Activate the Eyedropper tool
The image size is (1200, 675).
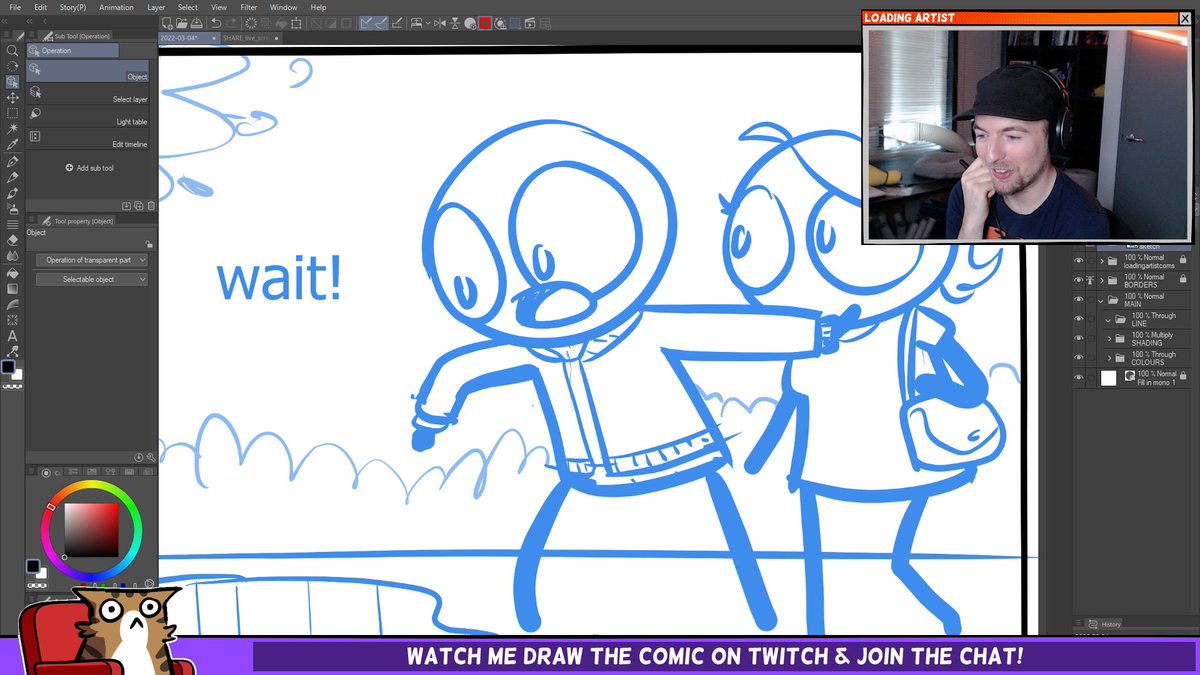tap(12, 145)
